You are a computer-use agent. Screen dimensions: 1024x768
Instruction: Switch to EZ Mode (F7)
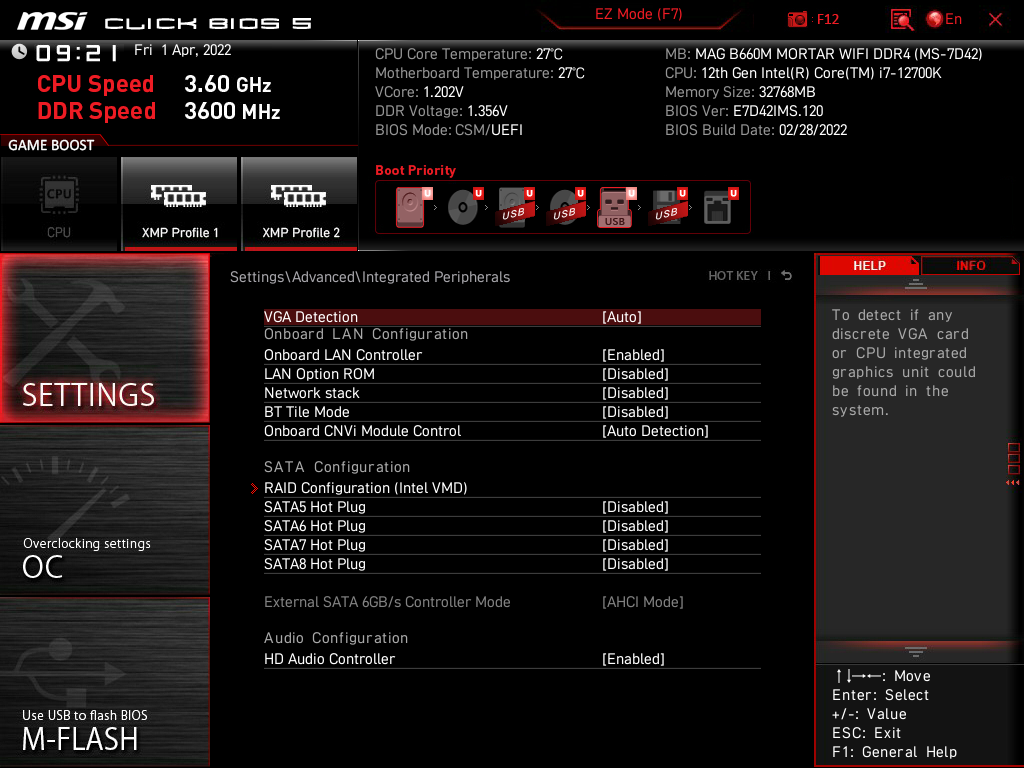tap(638, 14)
